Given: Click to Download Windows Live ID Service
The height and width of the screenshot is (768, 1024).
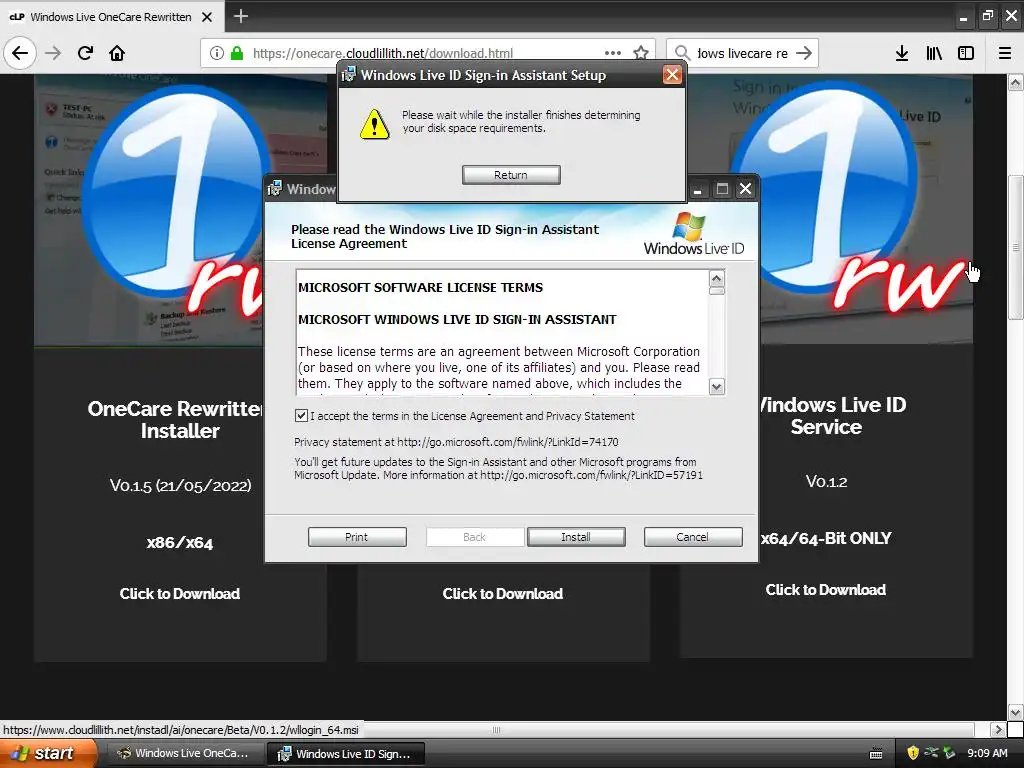Looking at the screenshot, I should point(825,590).
